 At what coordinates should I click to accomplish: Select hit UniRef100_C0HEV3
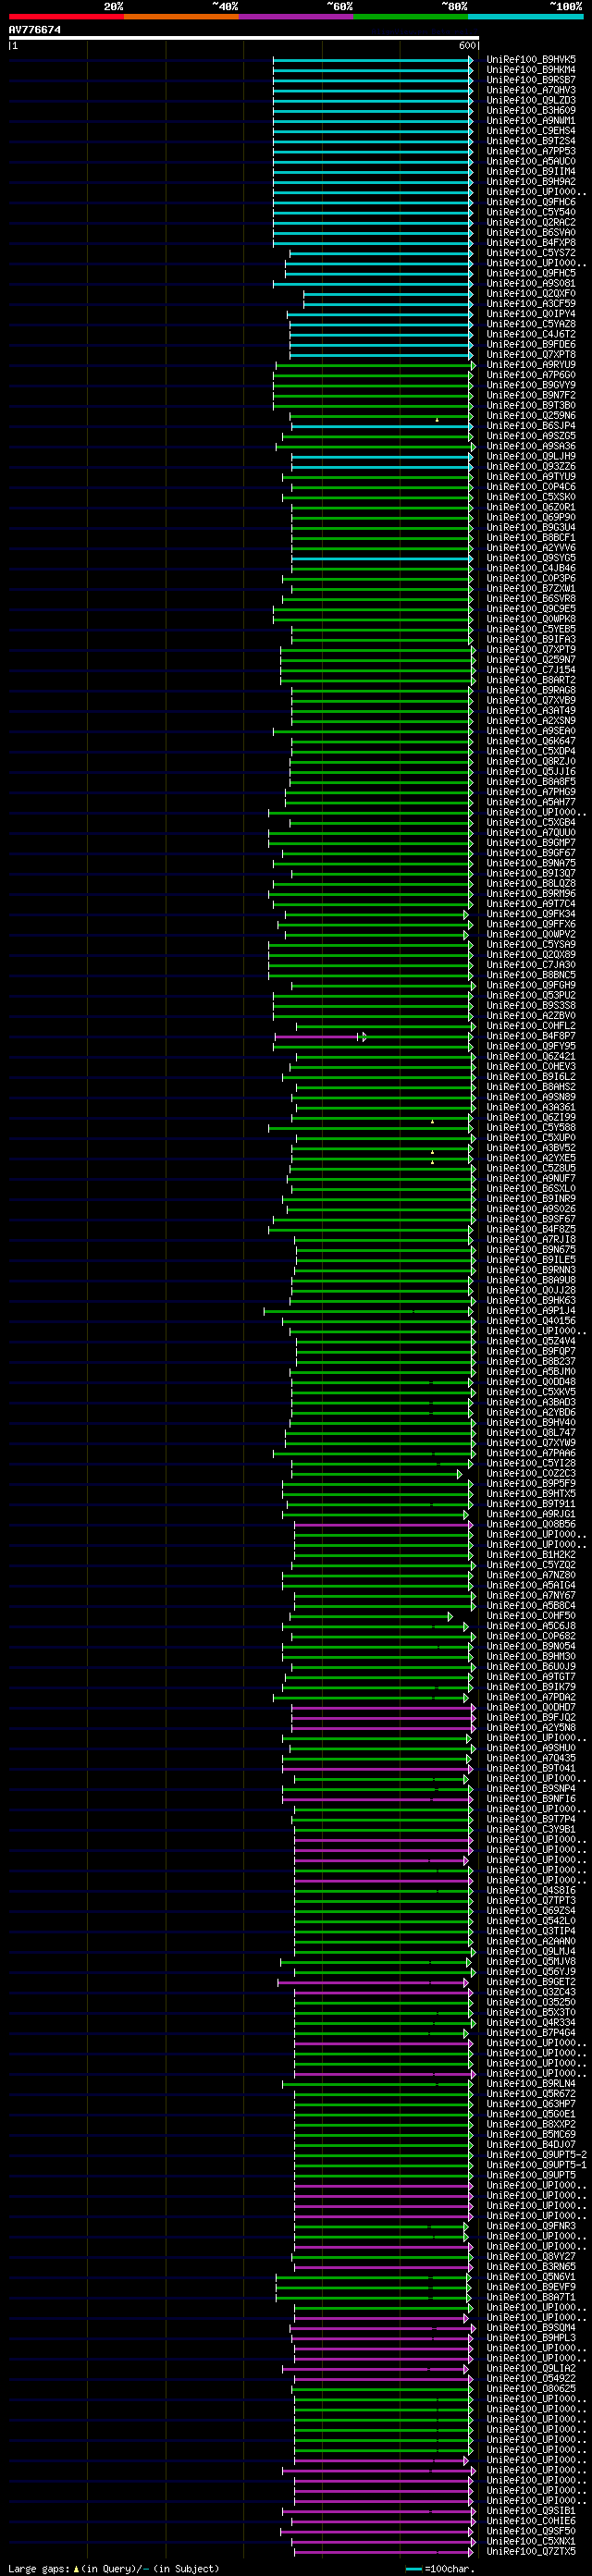click(x=531, y=1066)
